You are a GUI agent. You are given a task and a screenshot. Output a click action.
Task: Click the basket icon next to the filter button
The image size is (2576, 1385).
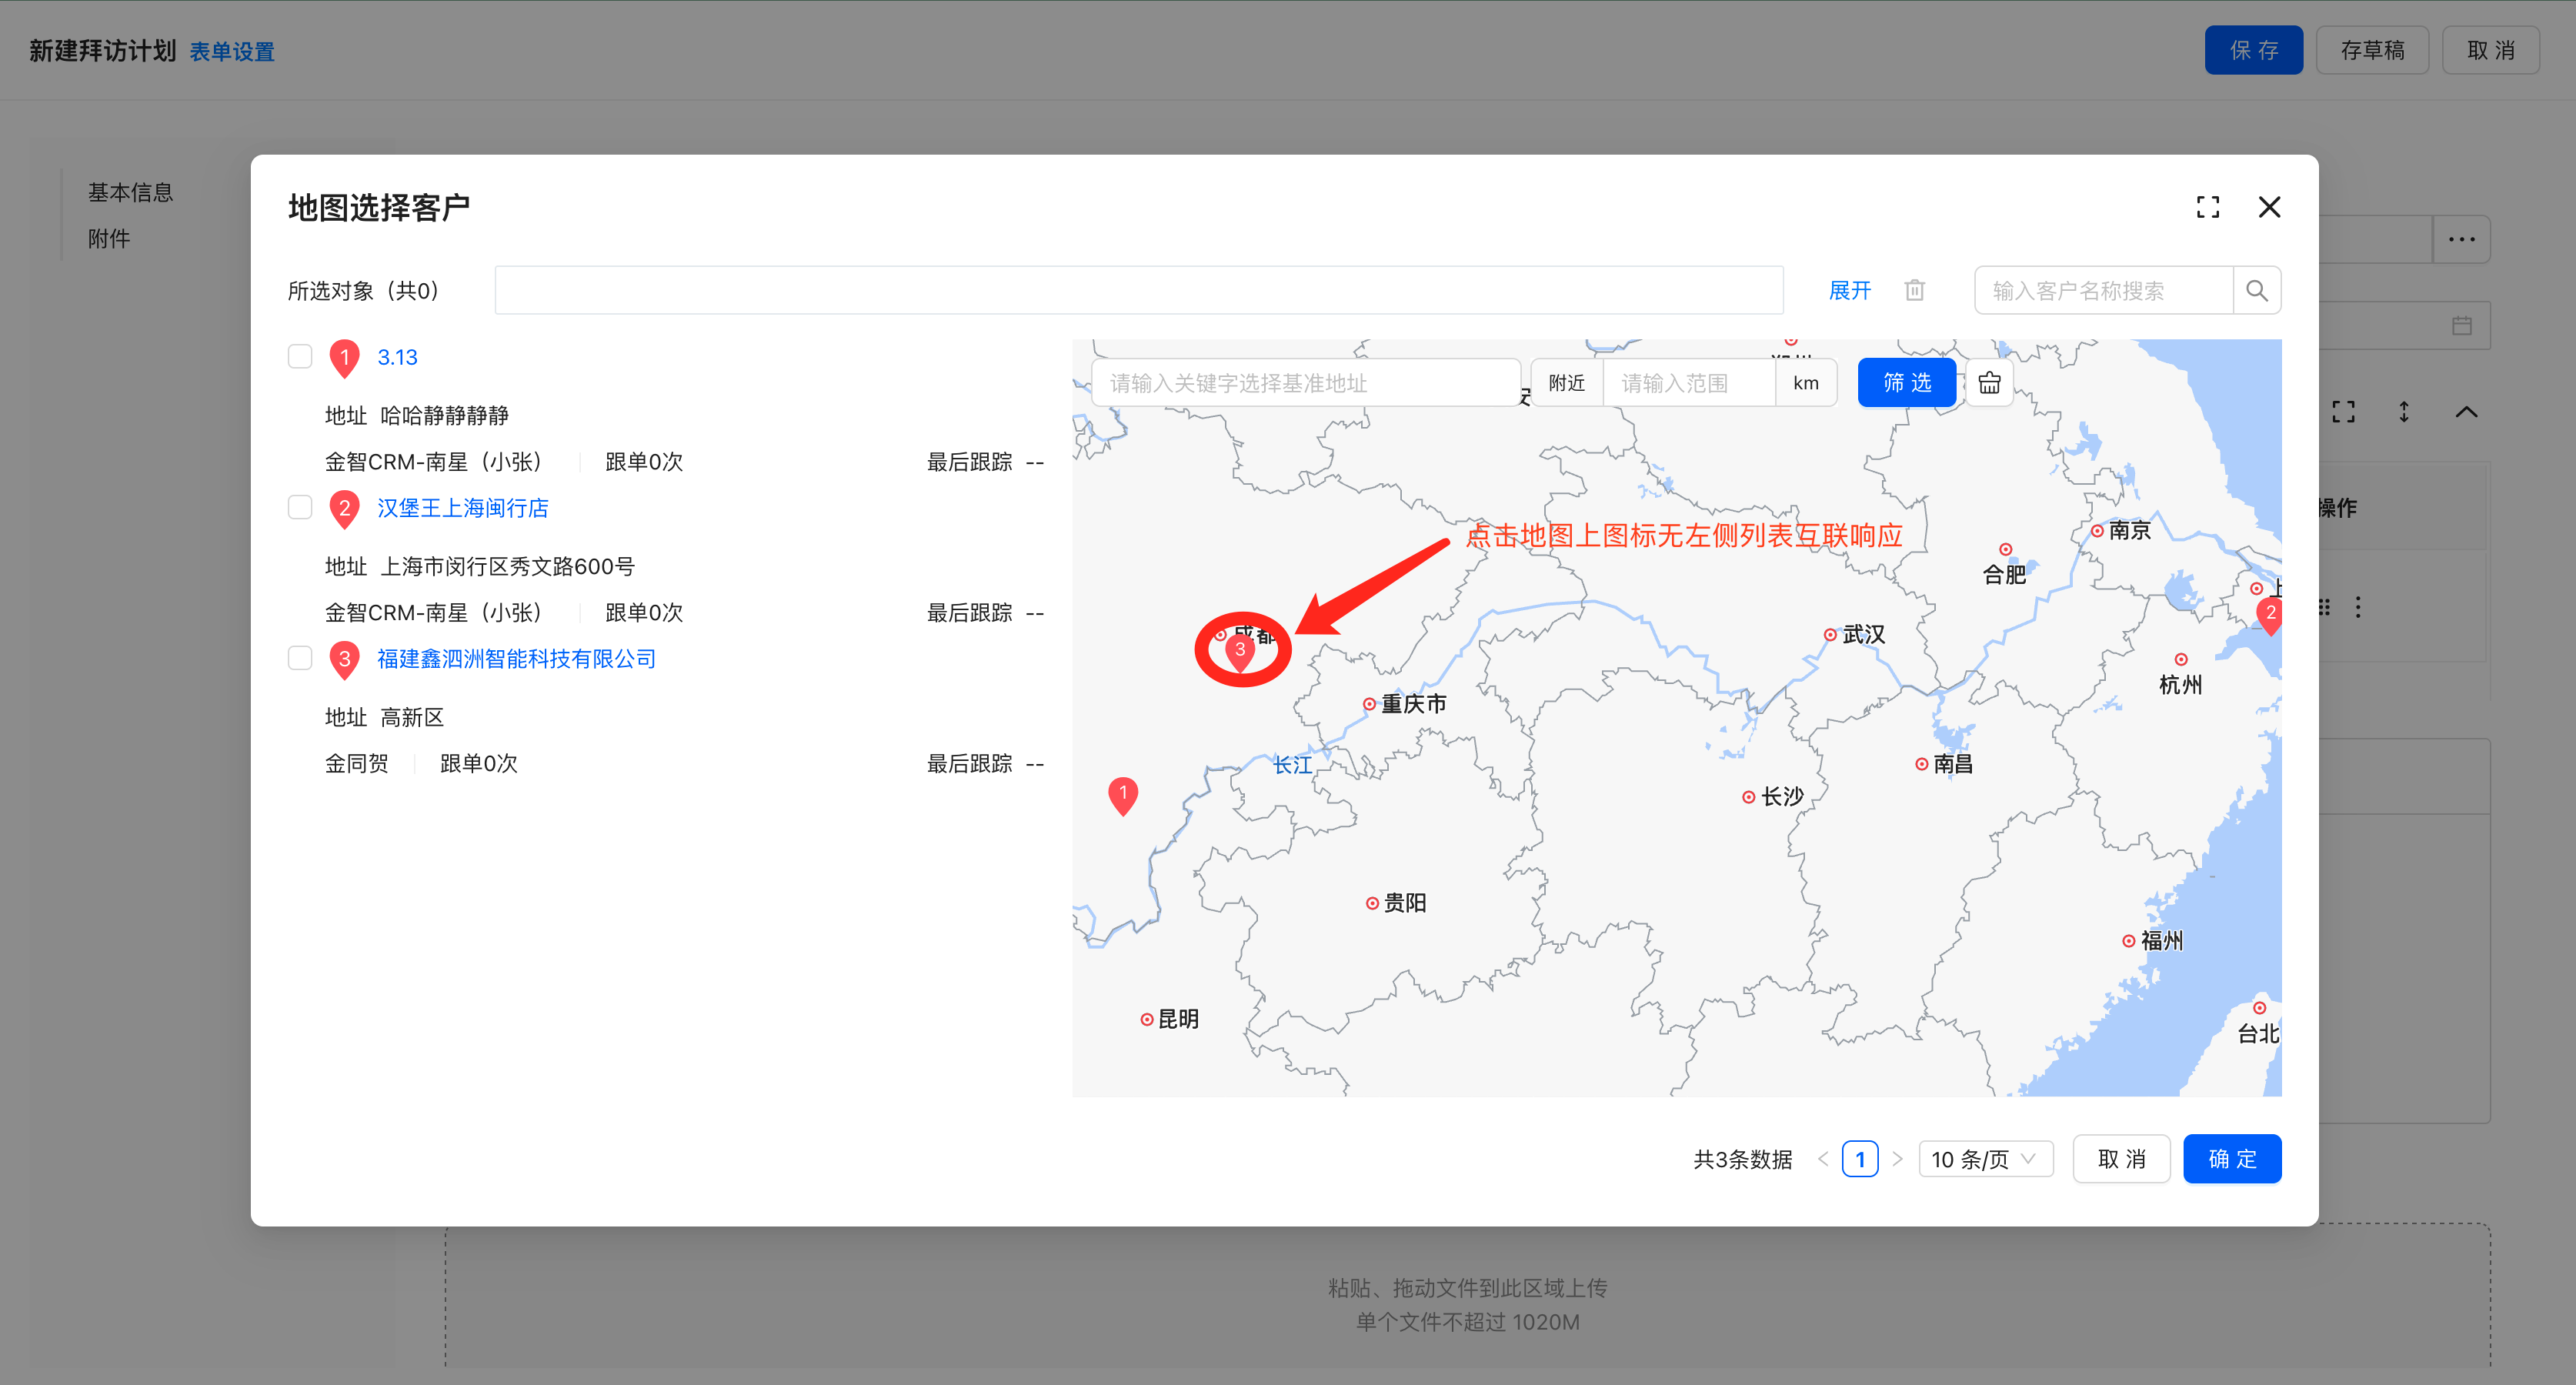(1989, 383)
